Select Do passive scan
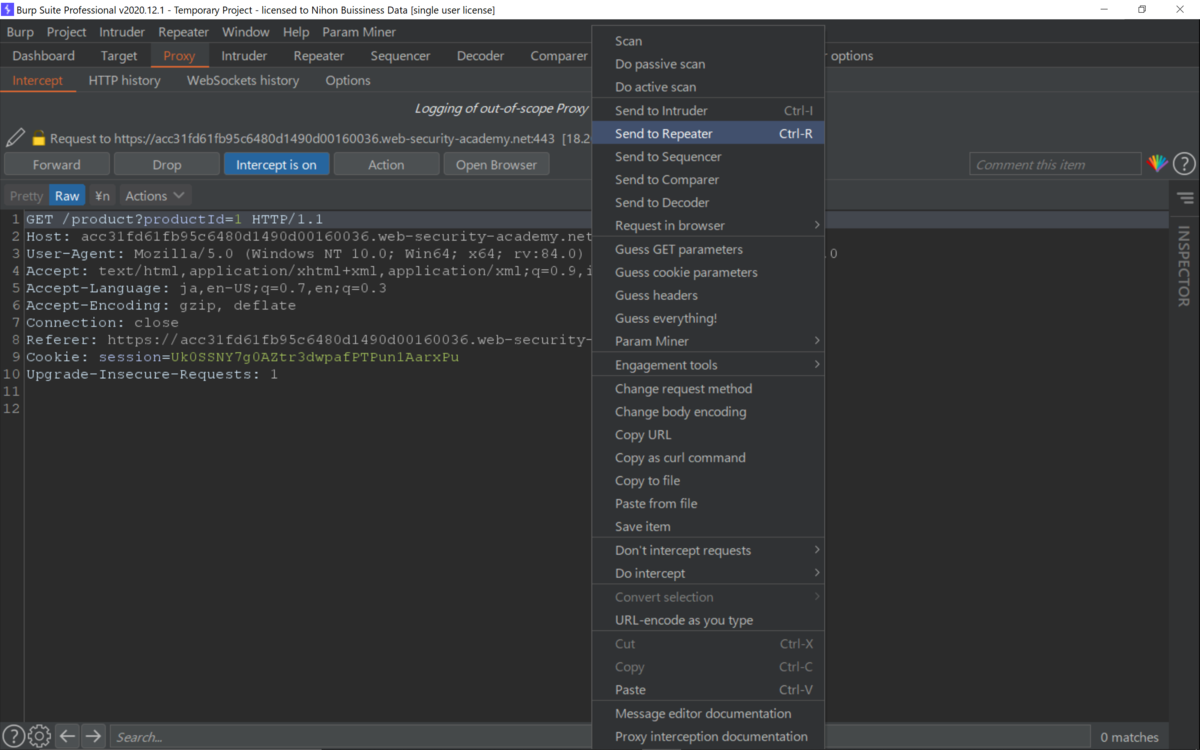Image resolution: width=1200 pixels, height=750 pixels. tap(708, 64)
